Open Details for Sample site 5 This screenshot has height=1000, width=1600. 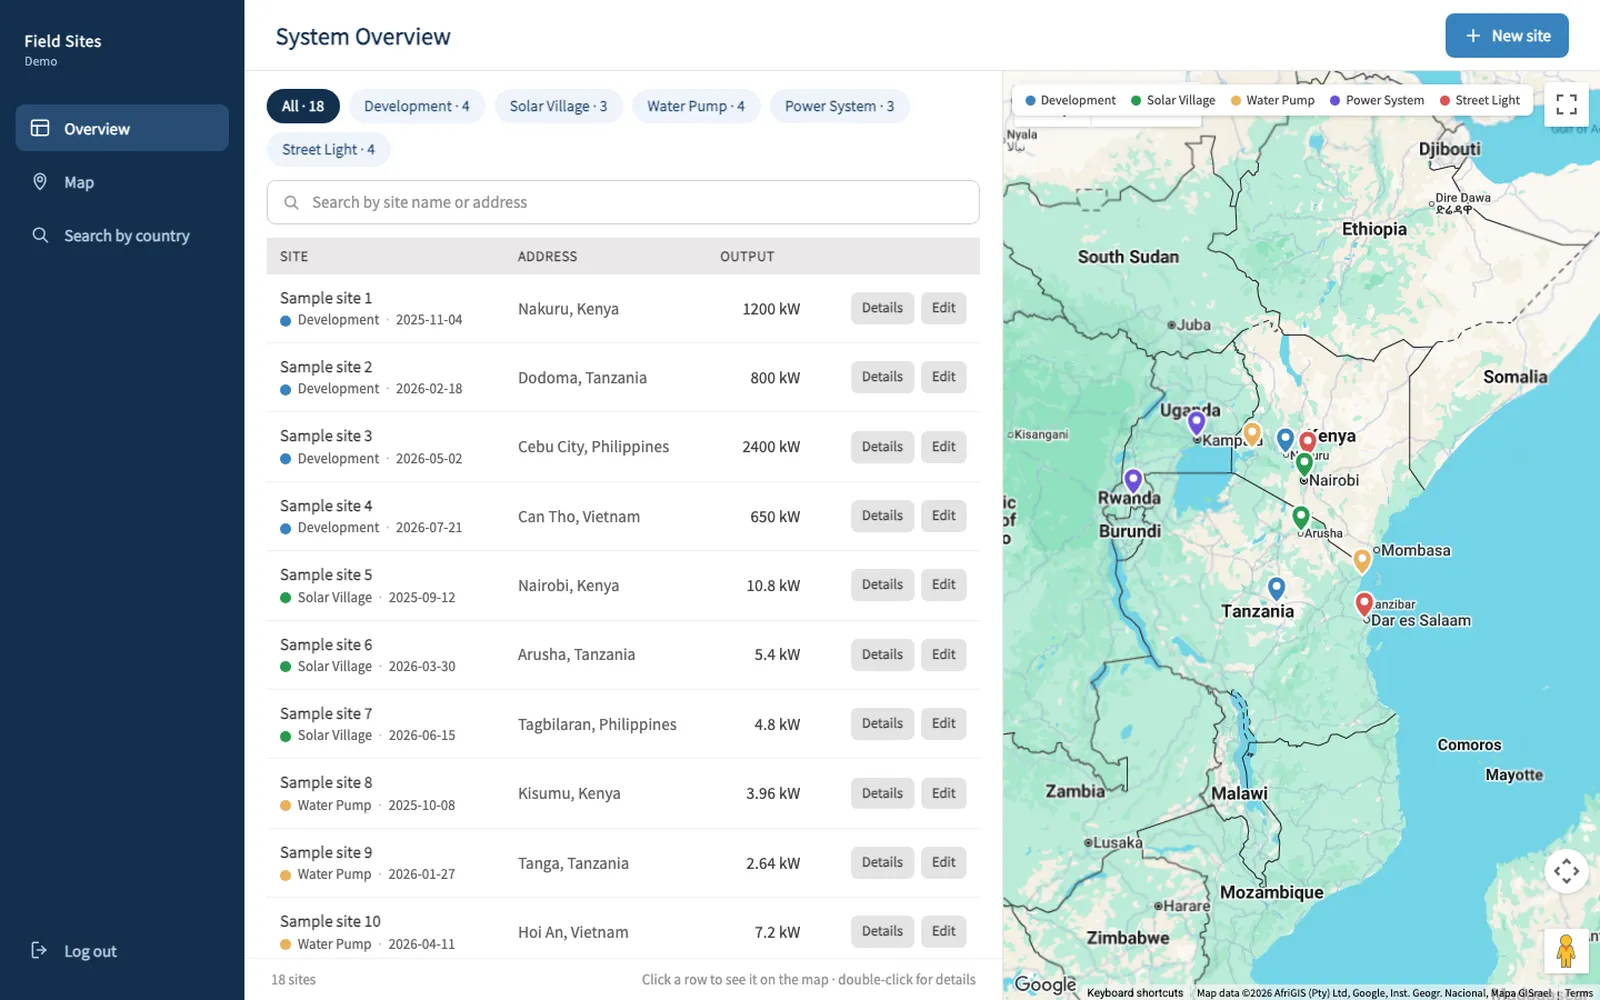pos(882,585)
